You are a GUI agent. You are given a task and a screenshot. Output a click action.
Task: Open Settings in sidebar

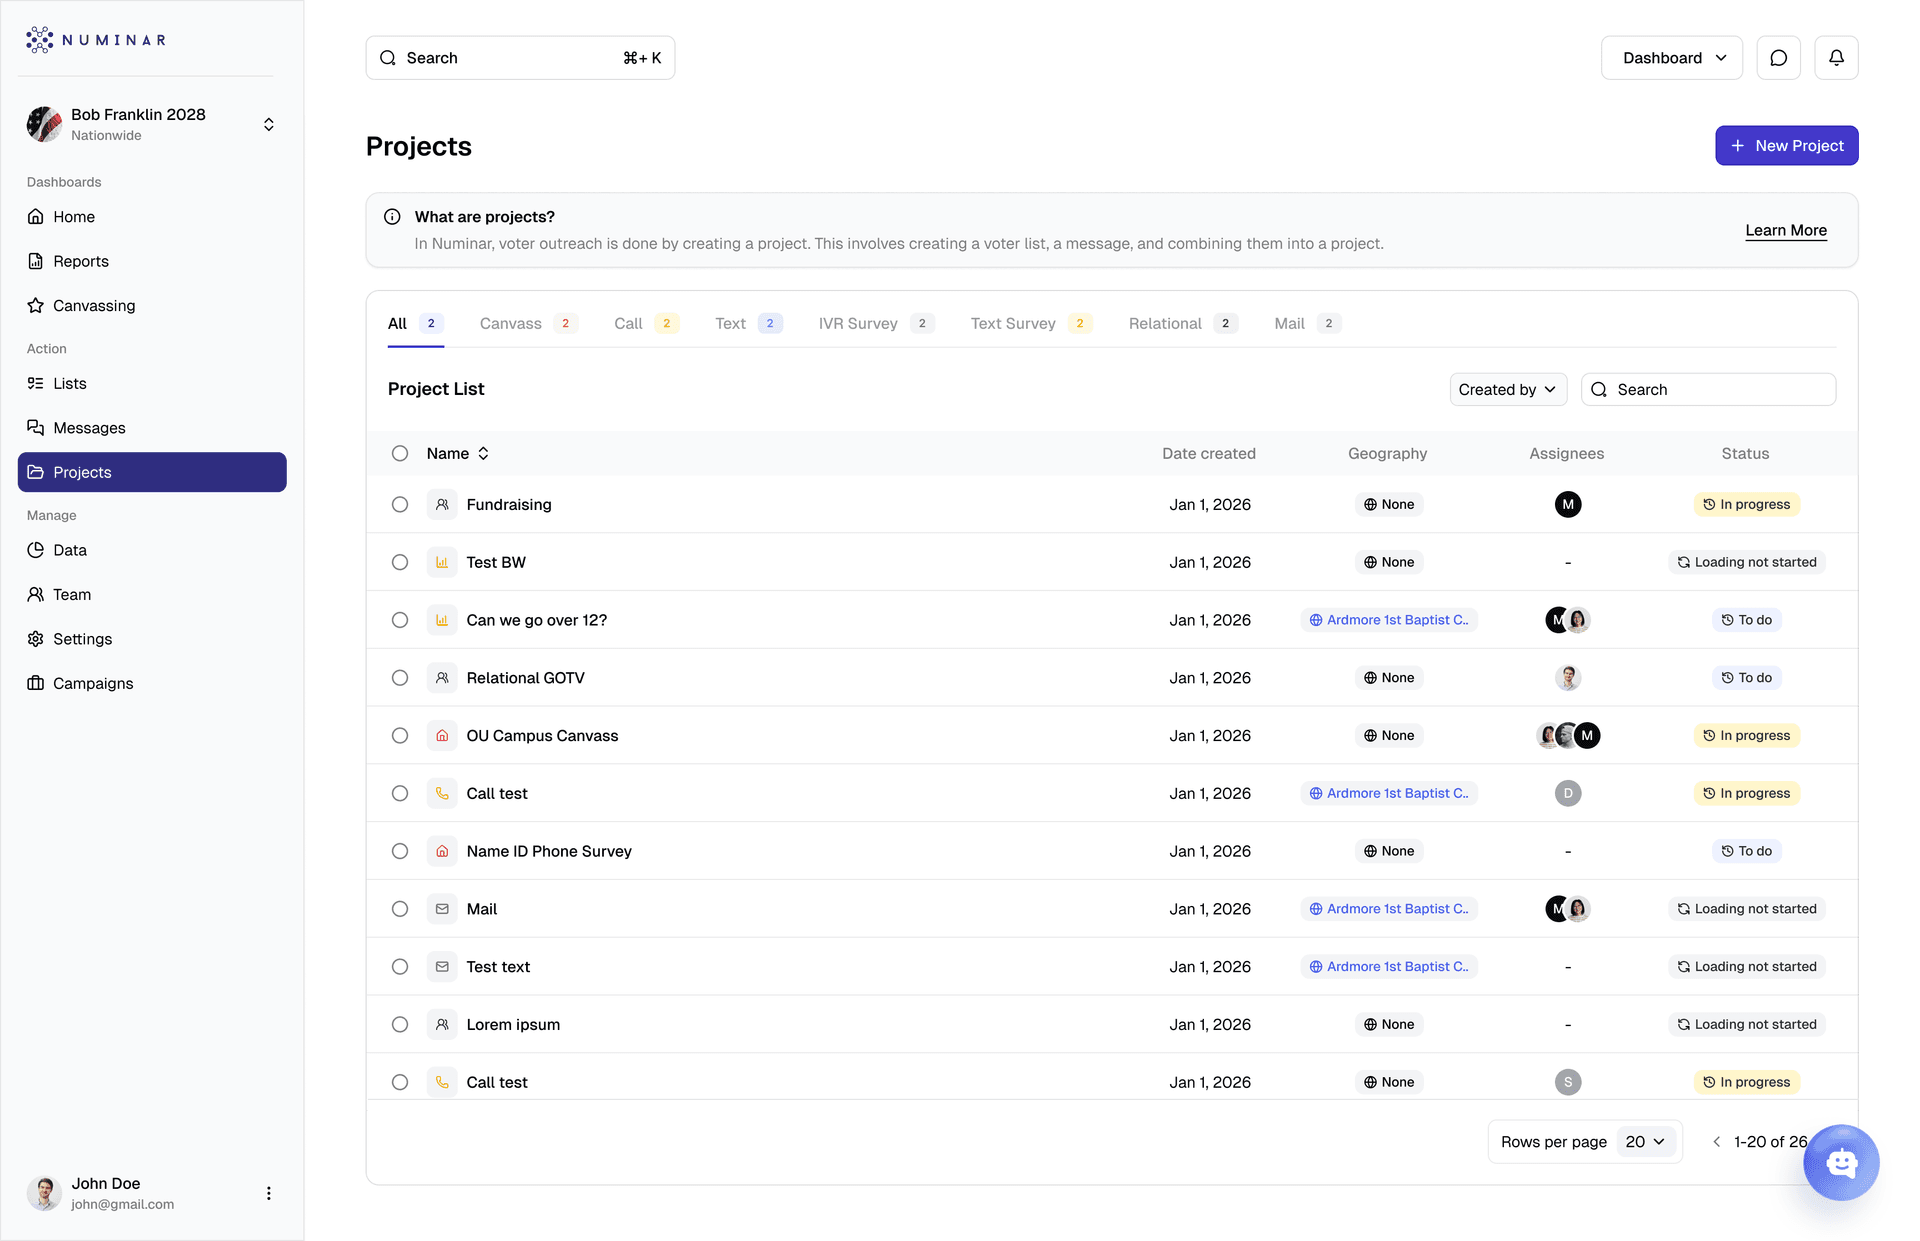152,639
